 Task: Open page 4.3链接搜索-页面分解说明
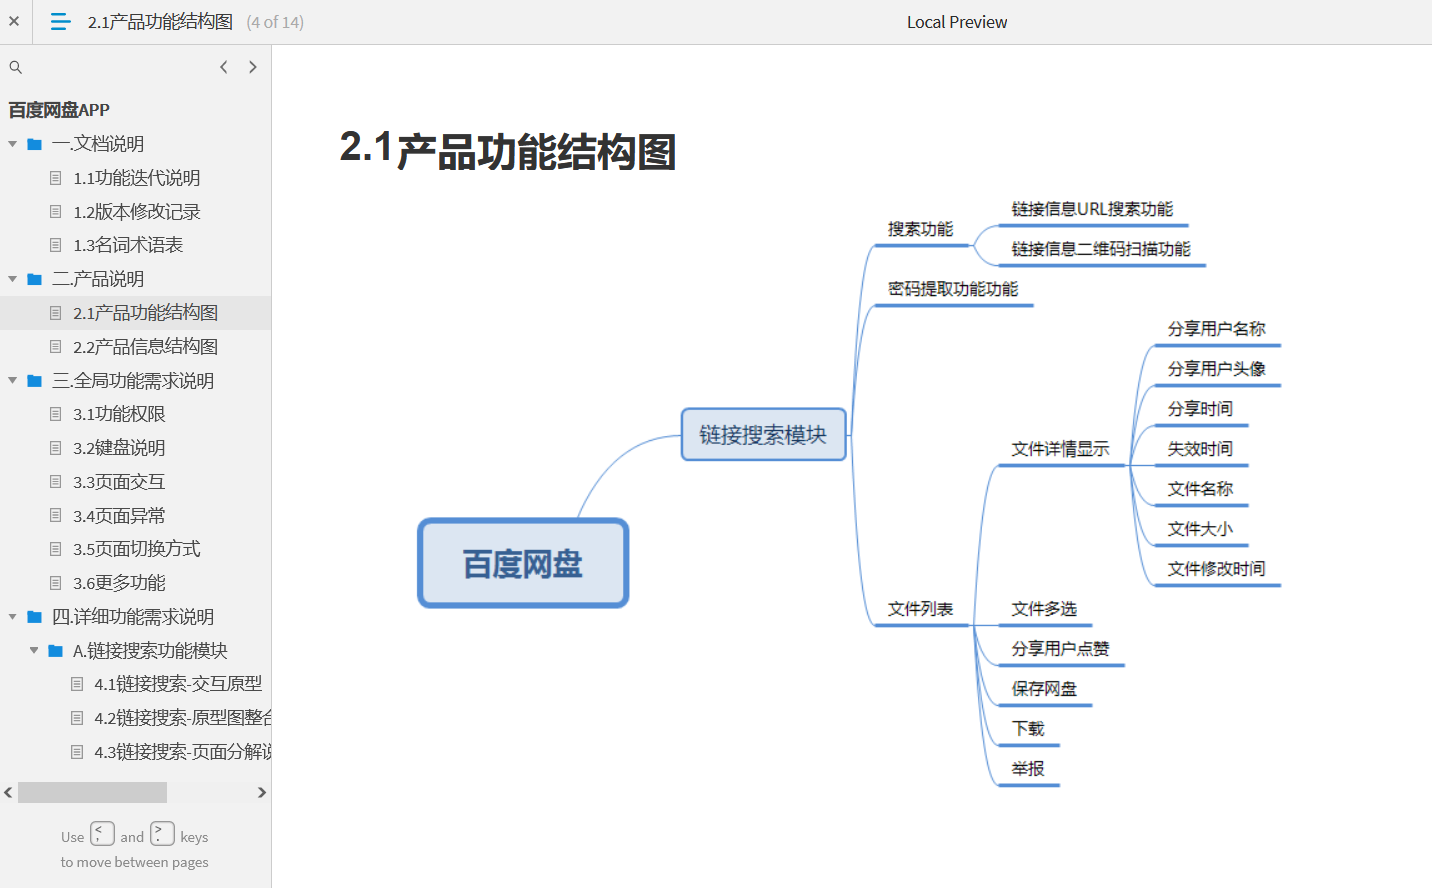pos(182,752)
